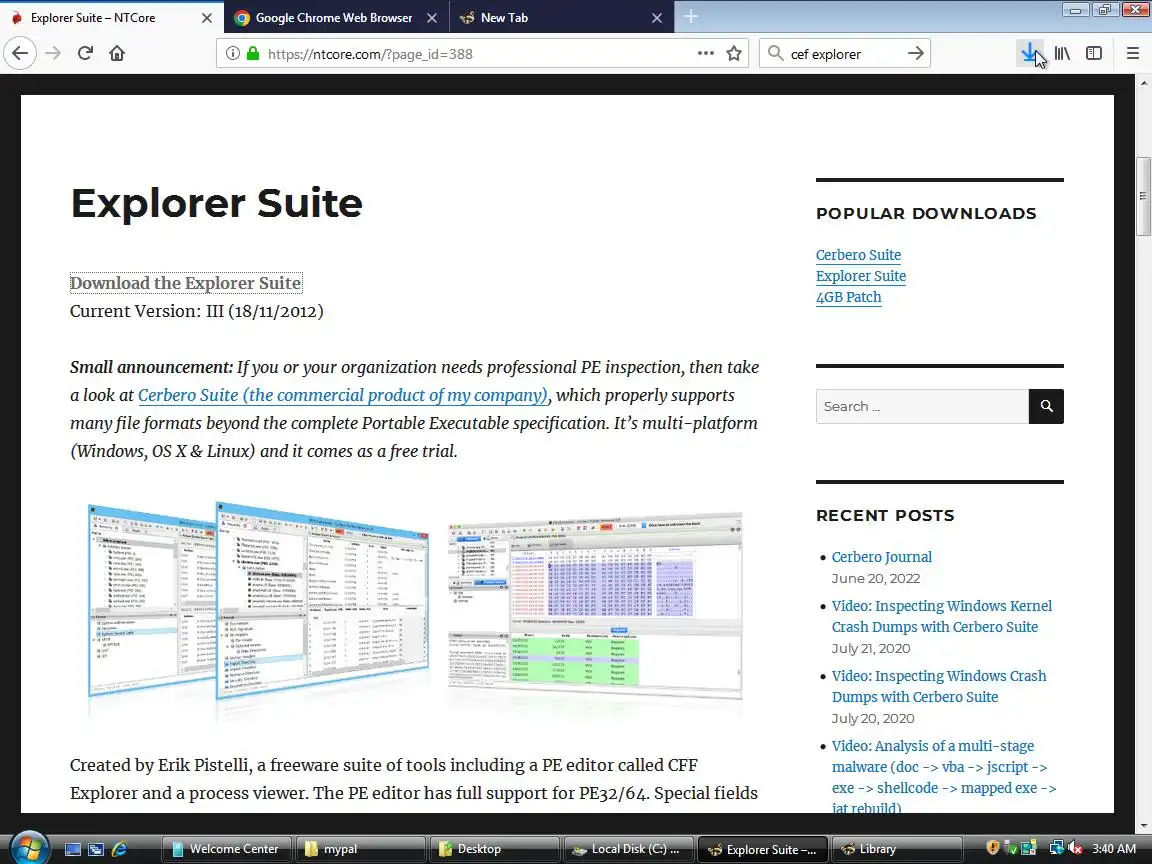The image size is (1152, 864).
Task: Open the browser home page
Action: tap(117, 53)
